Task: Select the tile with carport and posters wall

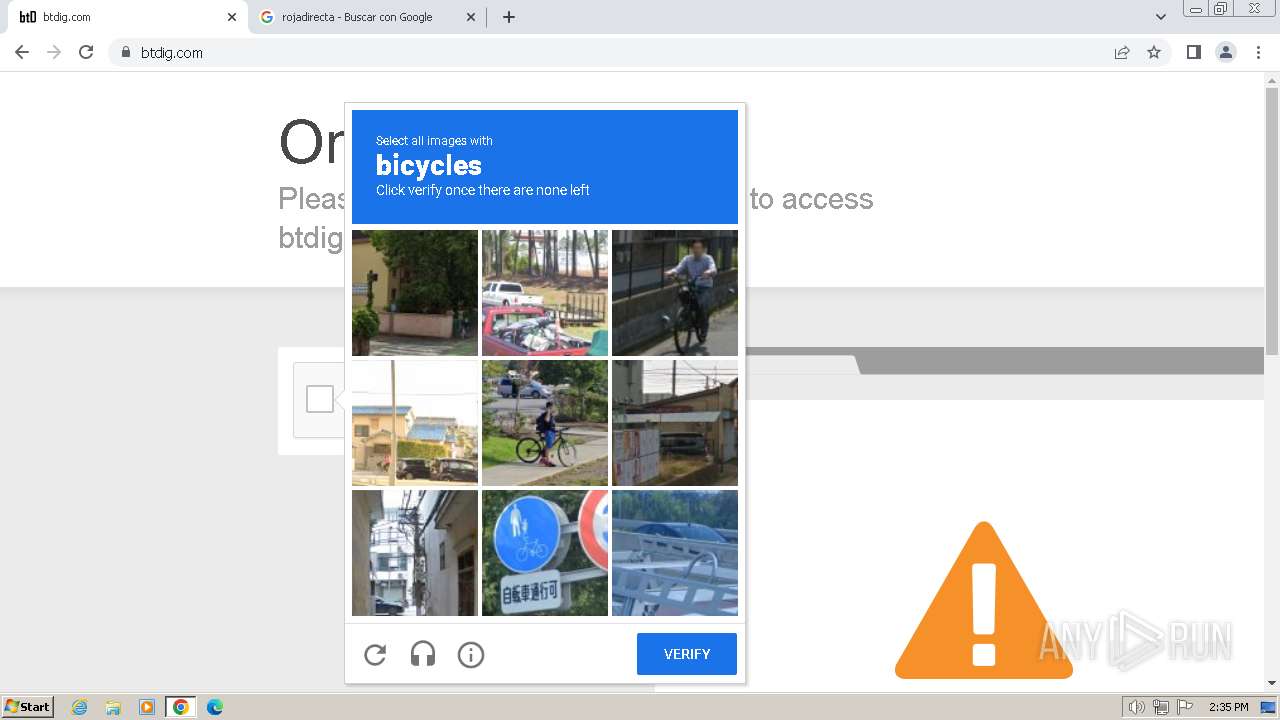Action: click(x=675, y=423)
